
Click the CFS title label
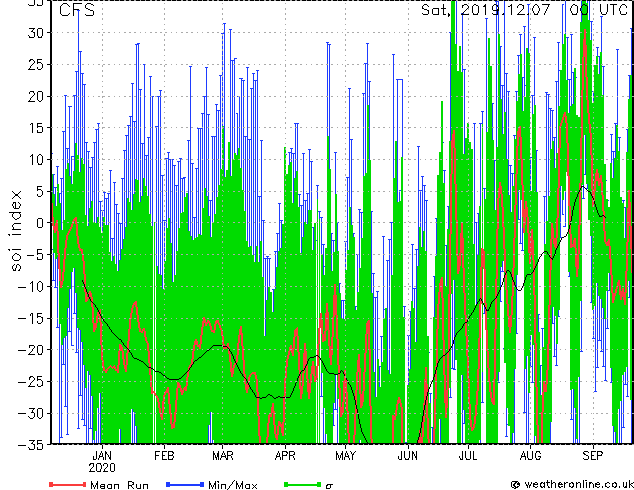[77, 10]
